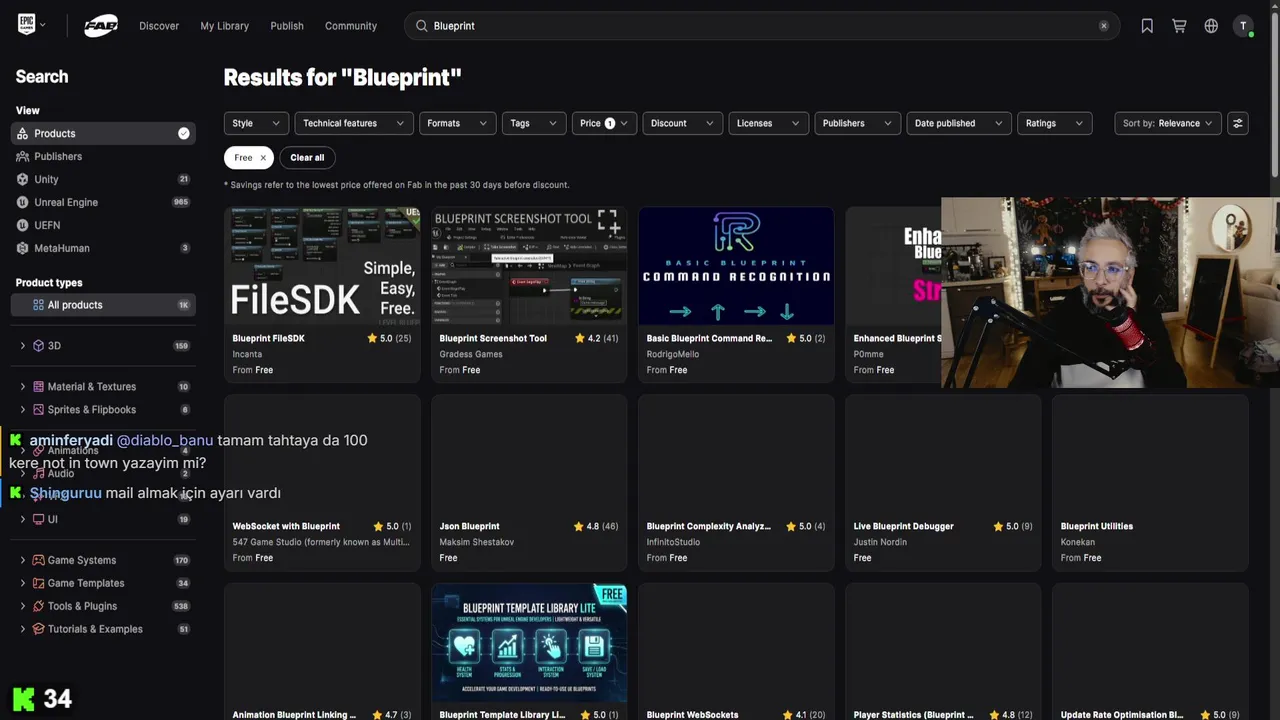The height and width of the screenshot is (720, 1280).
Task: Open Live Blueprint Debugger product link
Action: click(903, 526)
